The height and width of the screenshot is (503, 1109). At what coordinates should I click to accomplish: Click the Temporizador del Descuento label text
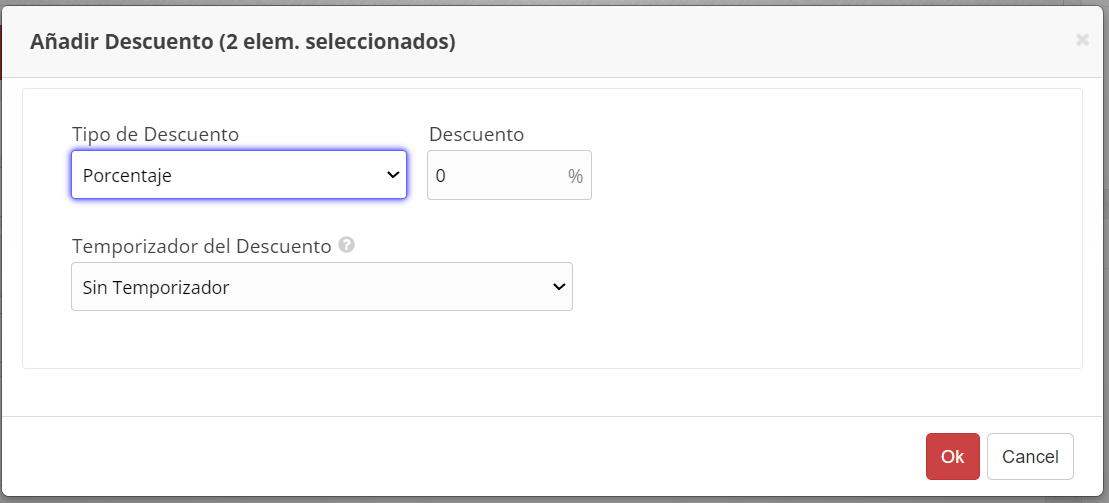202,246
